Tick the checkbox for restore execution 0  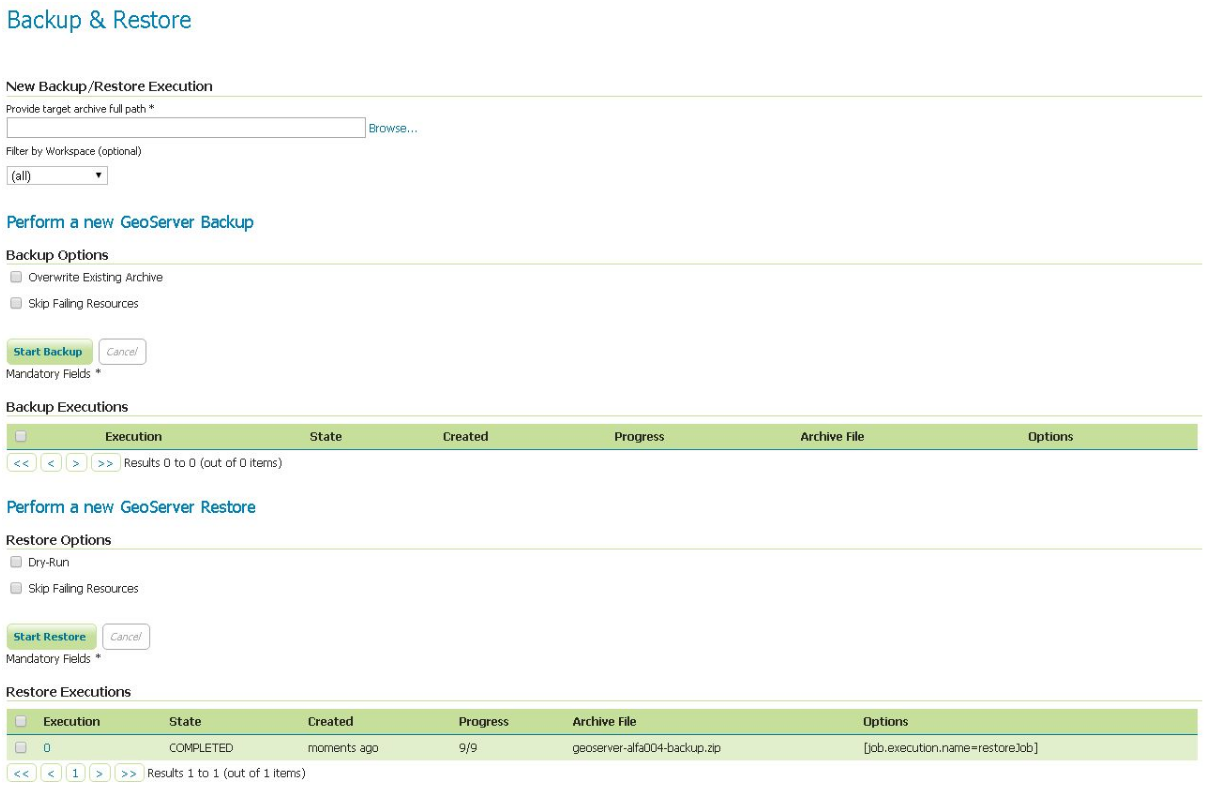pyautogui.click(x=21, y=747)
